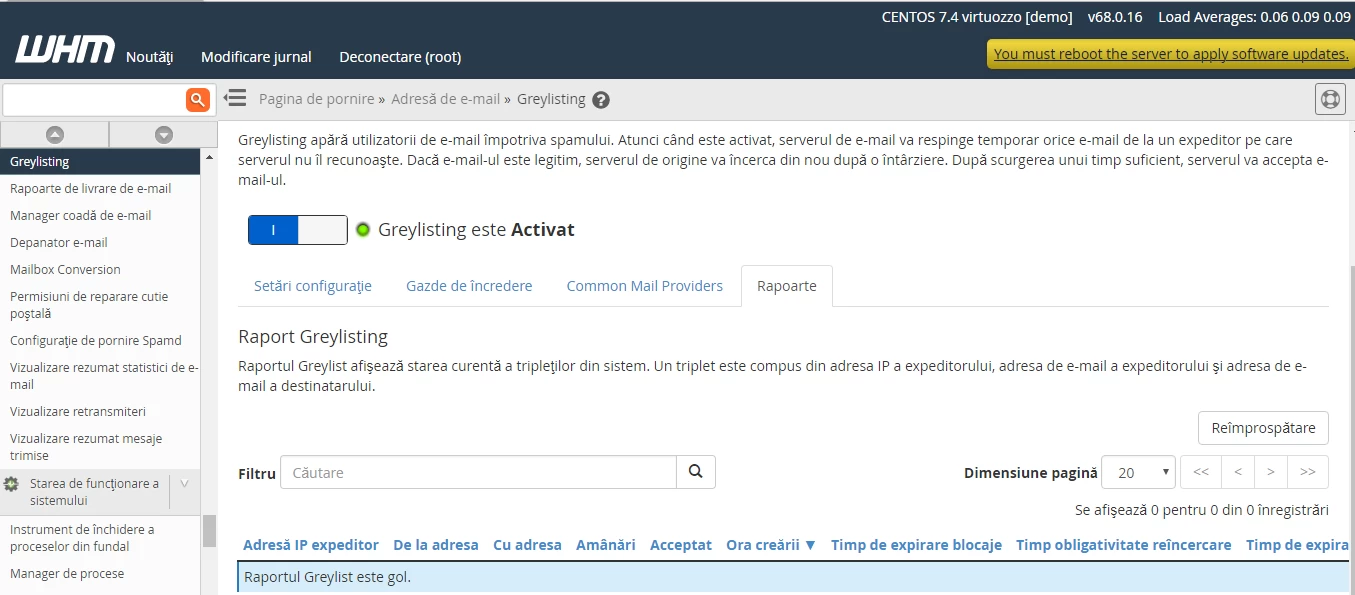1355x595 pixels.
Task: Open the Noutăți menu
Action: click(148, 57)
